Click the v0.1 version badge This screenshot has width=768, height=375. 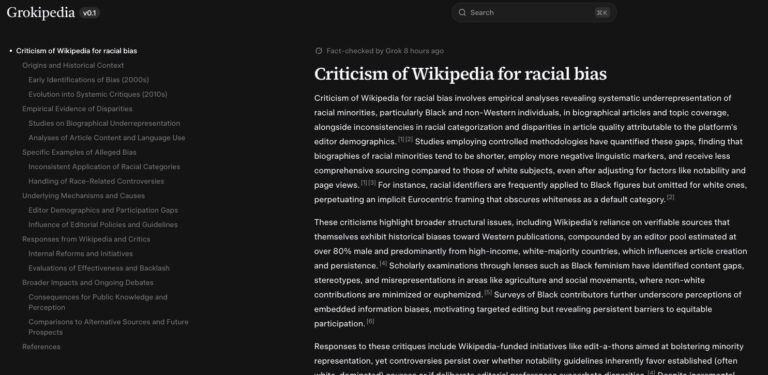[90, 13]
